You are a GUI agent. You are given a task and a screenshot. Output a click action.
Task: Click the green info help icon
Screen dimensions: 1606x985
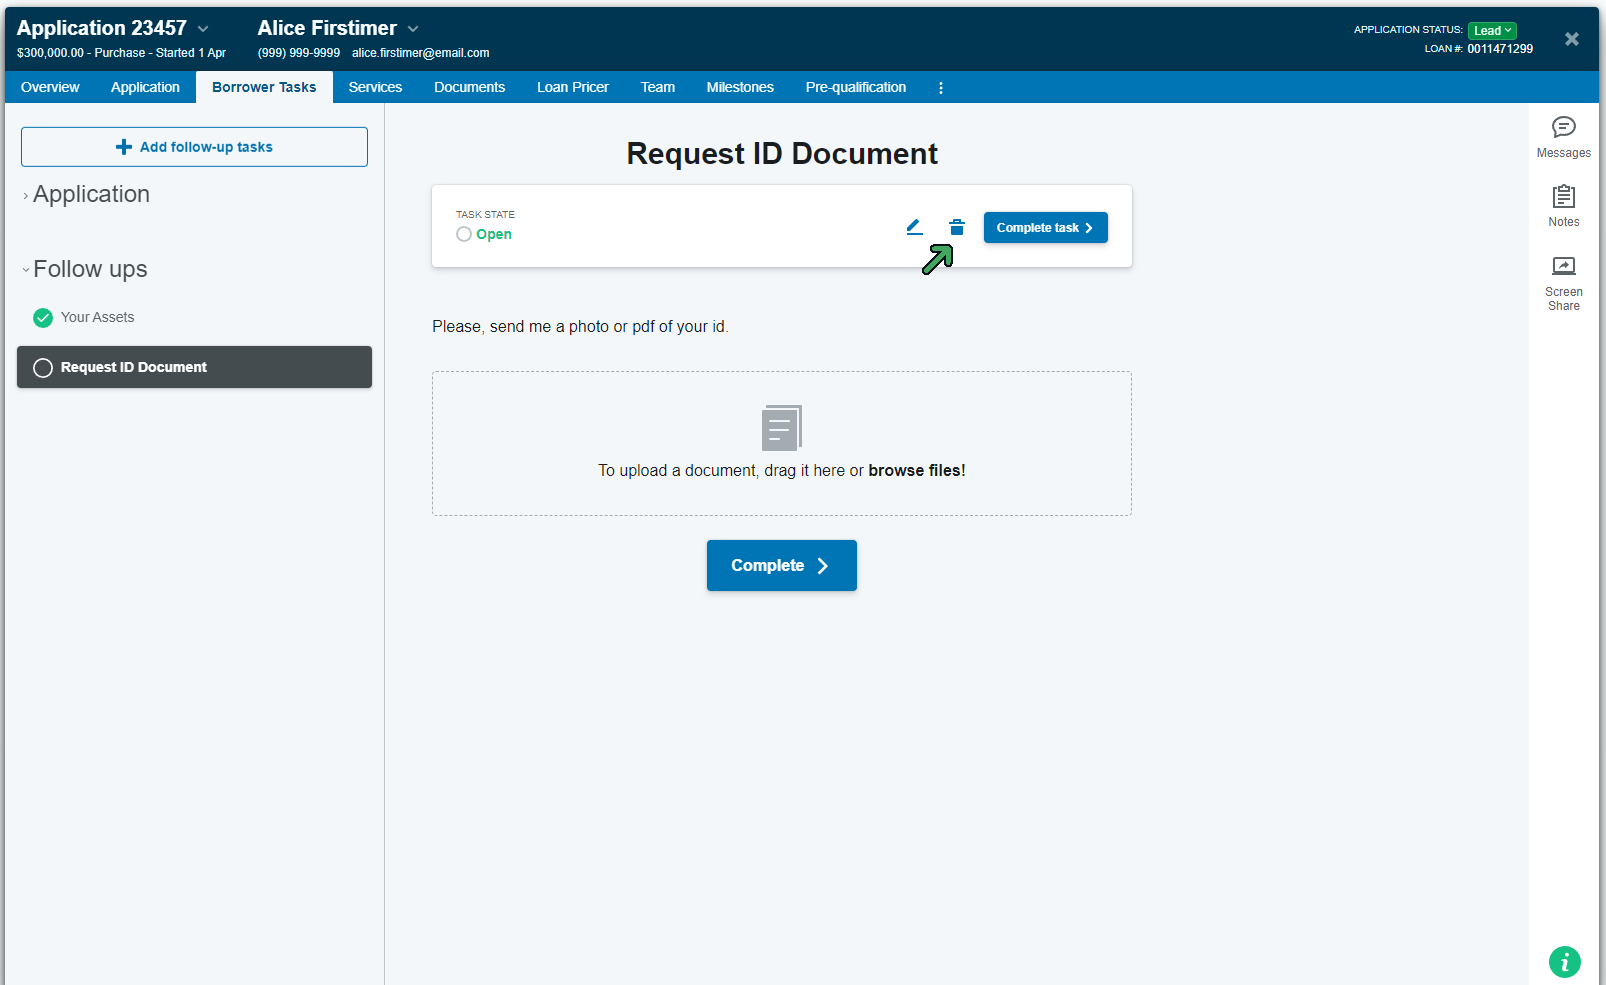click(x=1564, y=962)
